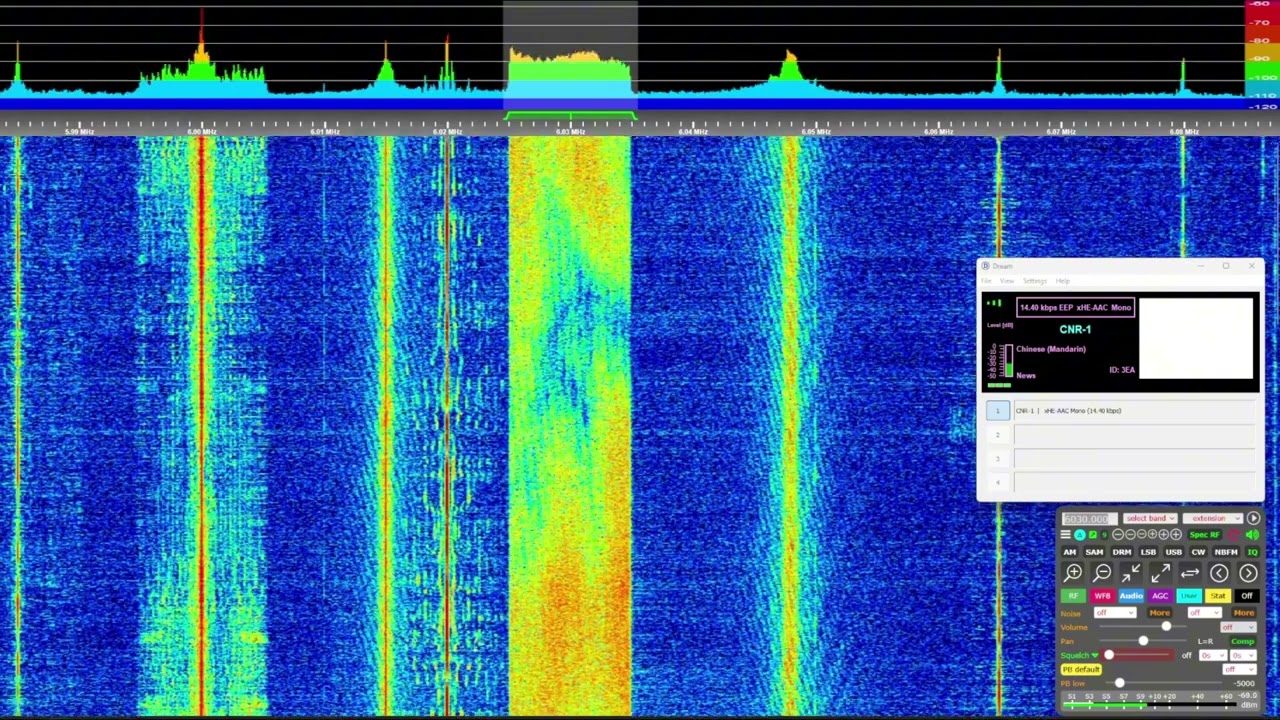Click the green number 9 indicator icon
Image resolution: width=1280 pixels, height=720 pixels.
1104,535
